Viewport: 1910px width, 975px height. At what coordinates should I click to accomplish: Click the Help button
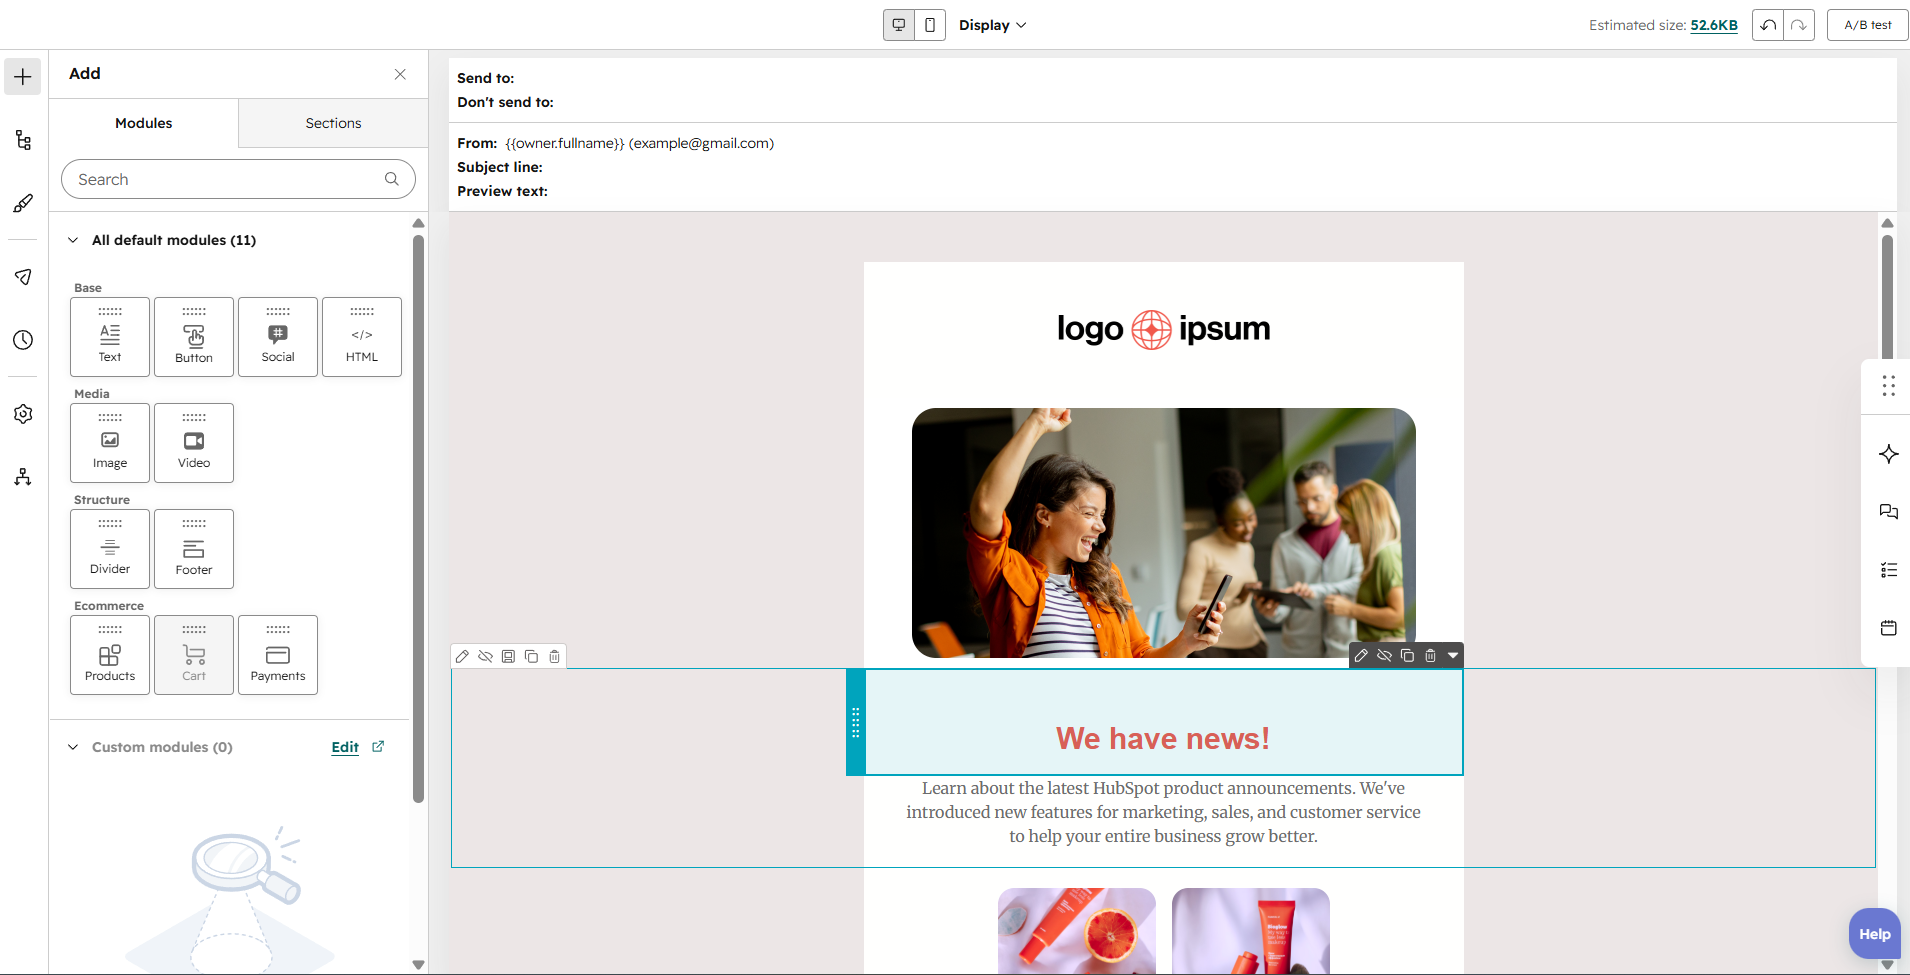(1874, 934)
